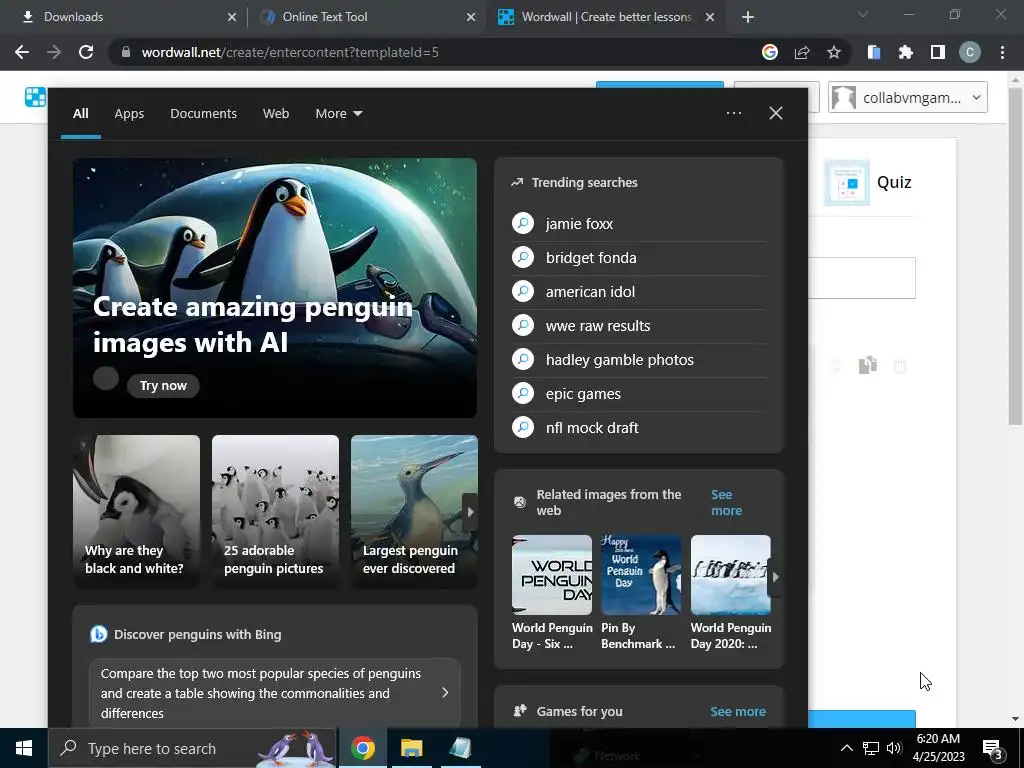Open 25 adorable penguin pictures card
1024x768 pixels.
click(x=276, y=511)
